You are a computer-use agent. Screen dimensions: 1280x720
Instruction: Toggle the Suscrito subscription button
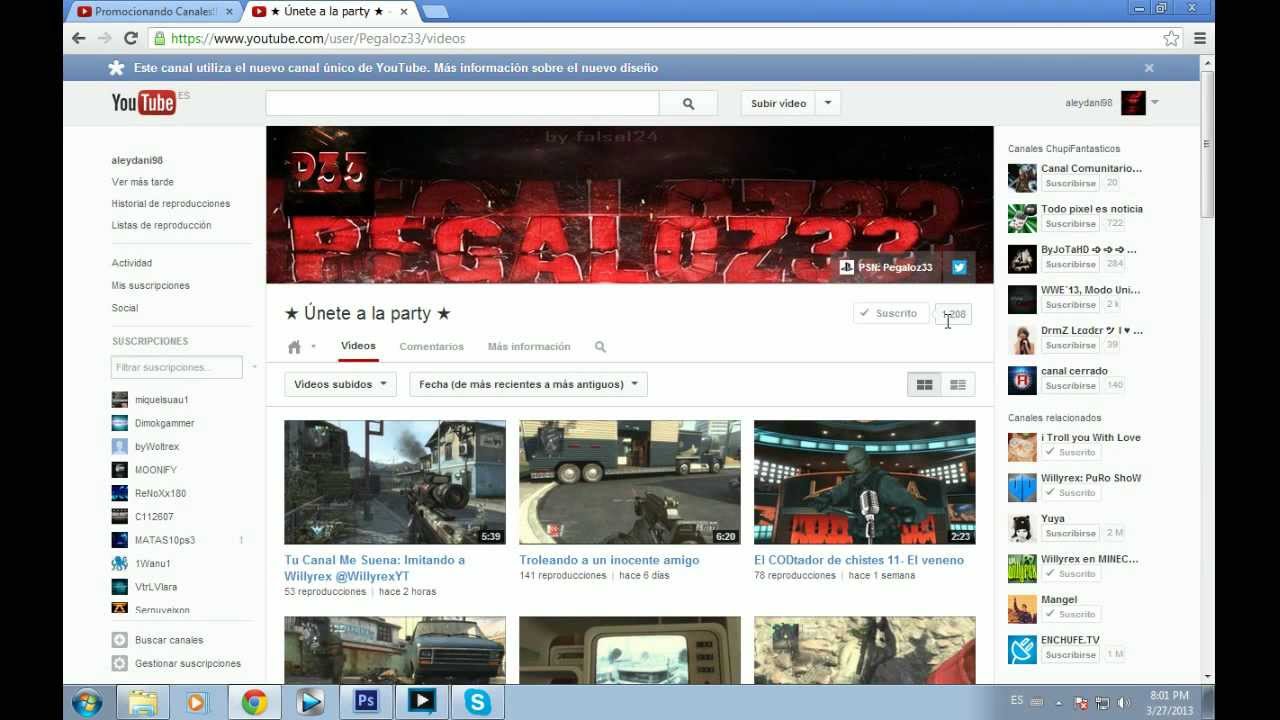(890, 313)
